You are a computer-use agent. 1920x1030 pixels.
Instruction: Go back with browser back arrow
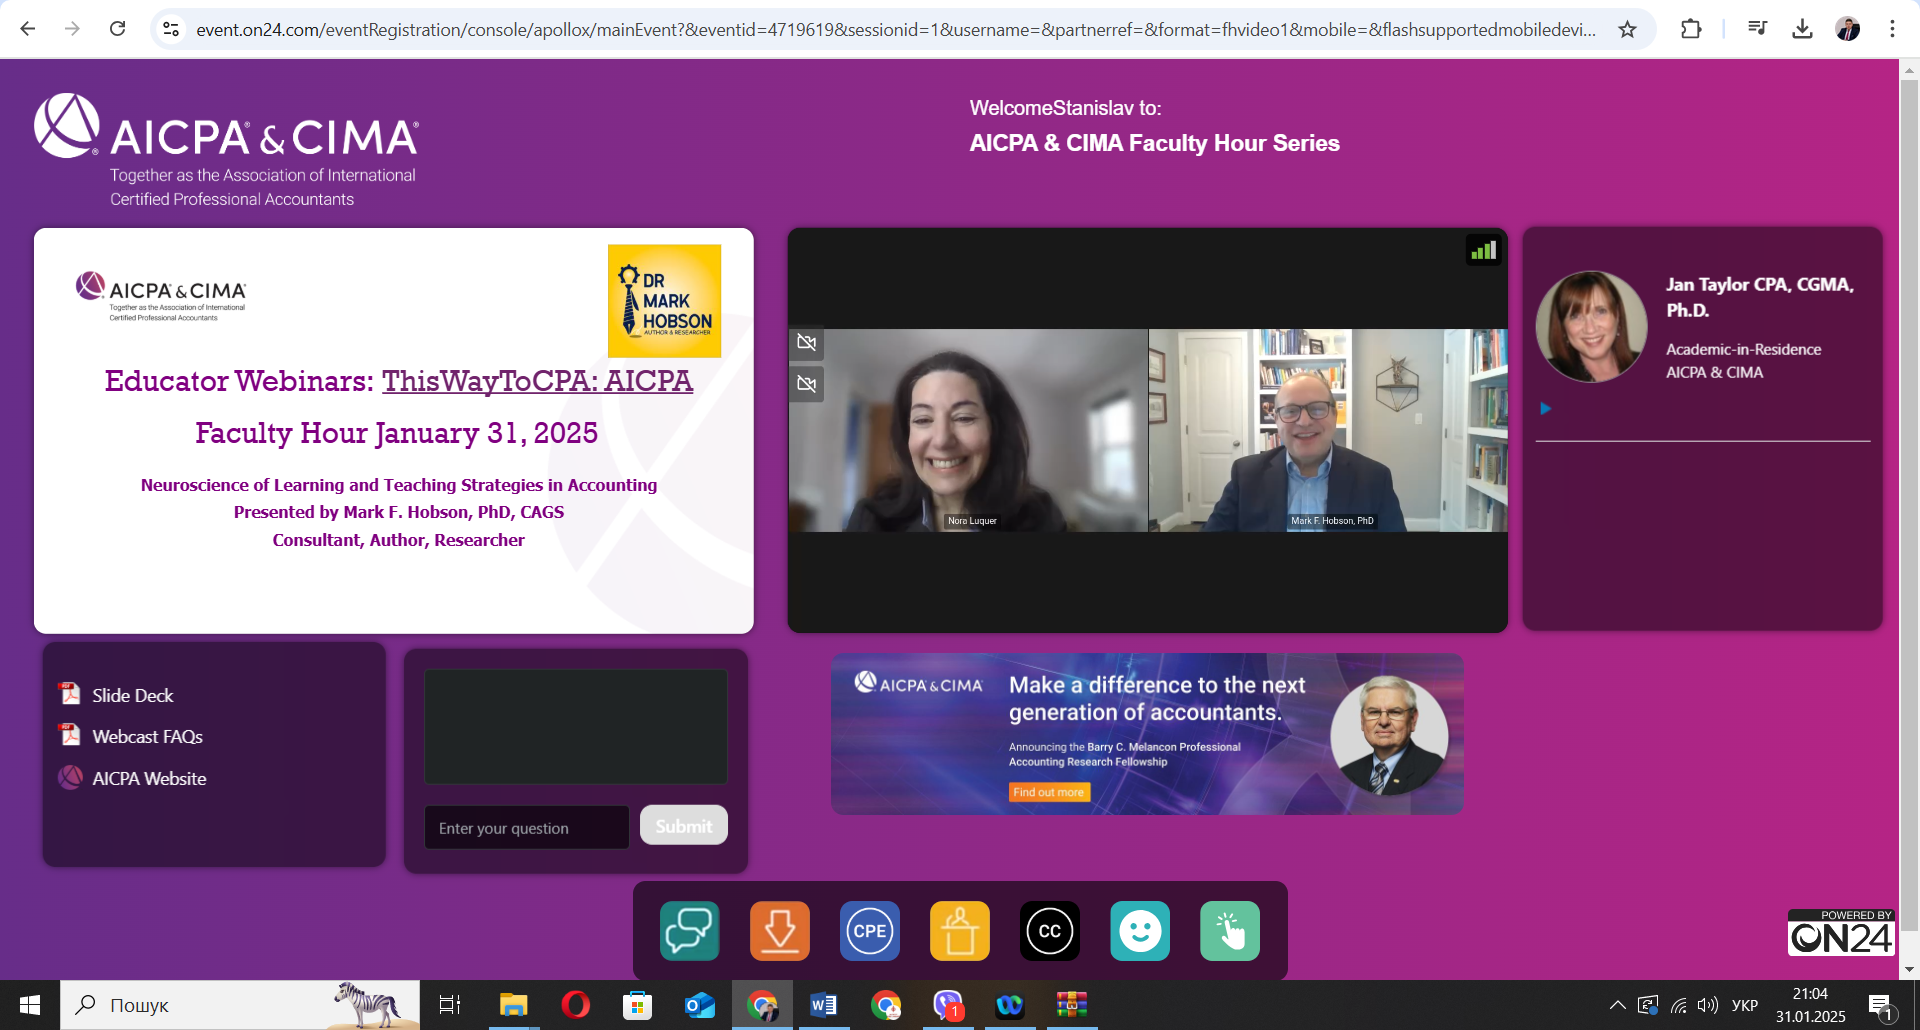[28, 29]
